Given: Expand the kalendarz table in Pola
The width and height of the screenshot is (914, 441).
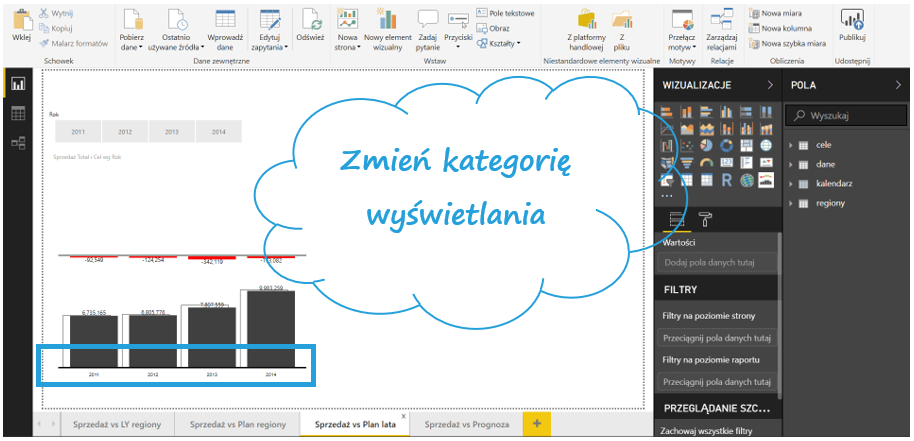Looking at the screenshot, I should point(791,183).
